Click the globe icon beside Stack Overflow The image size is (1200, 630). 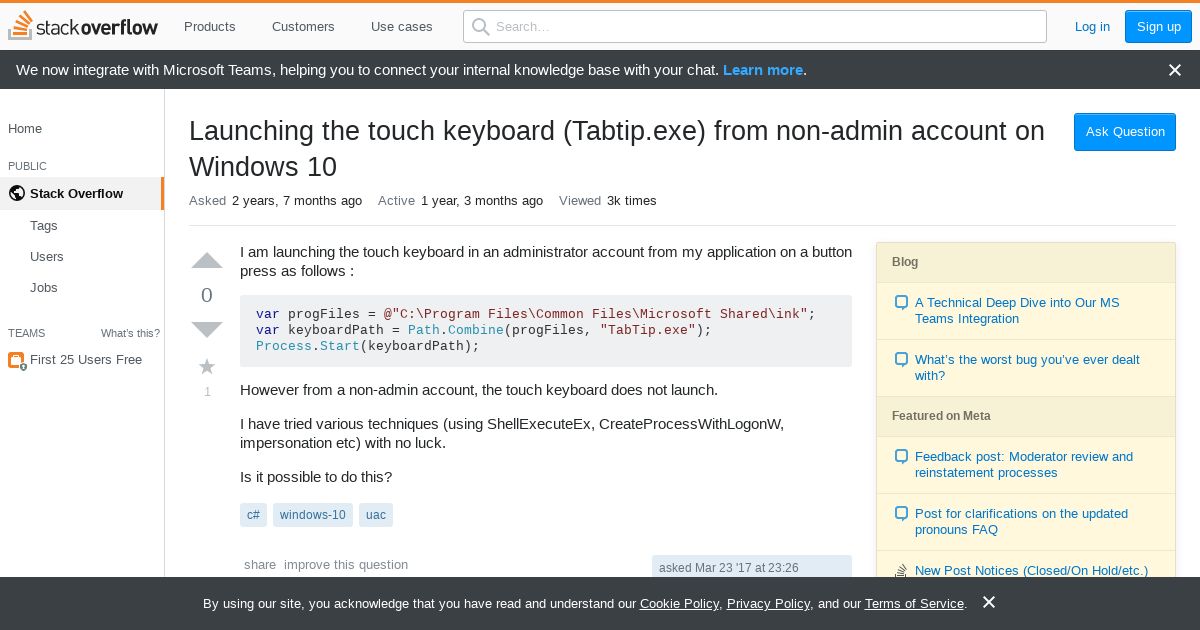16,194
